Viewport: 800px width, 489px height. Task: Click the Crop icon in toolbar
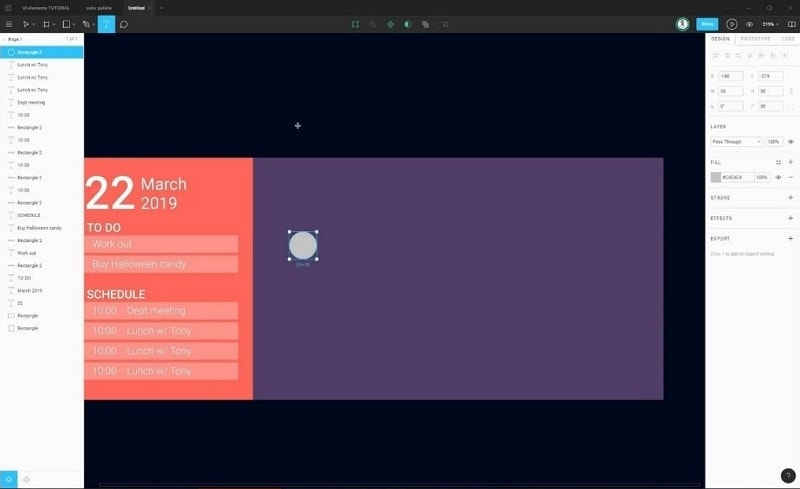tap(445, 24)
